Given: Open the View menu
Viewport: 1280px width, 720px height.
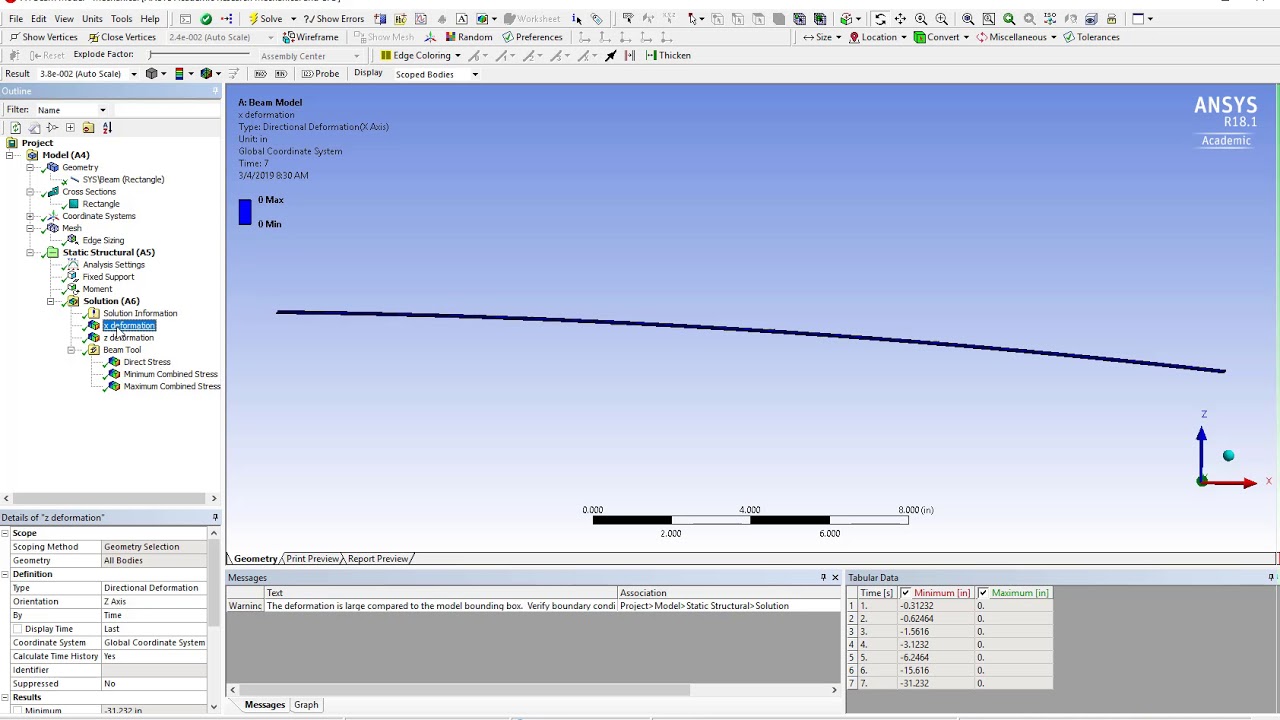Looking at the screenshot, I should 64,19.
